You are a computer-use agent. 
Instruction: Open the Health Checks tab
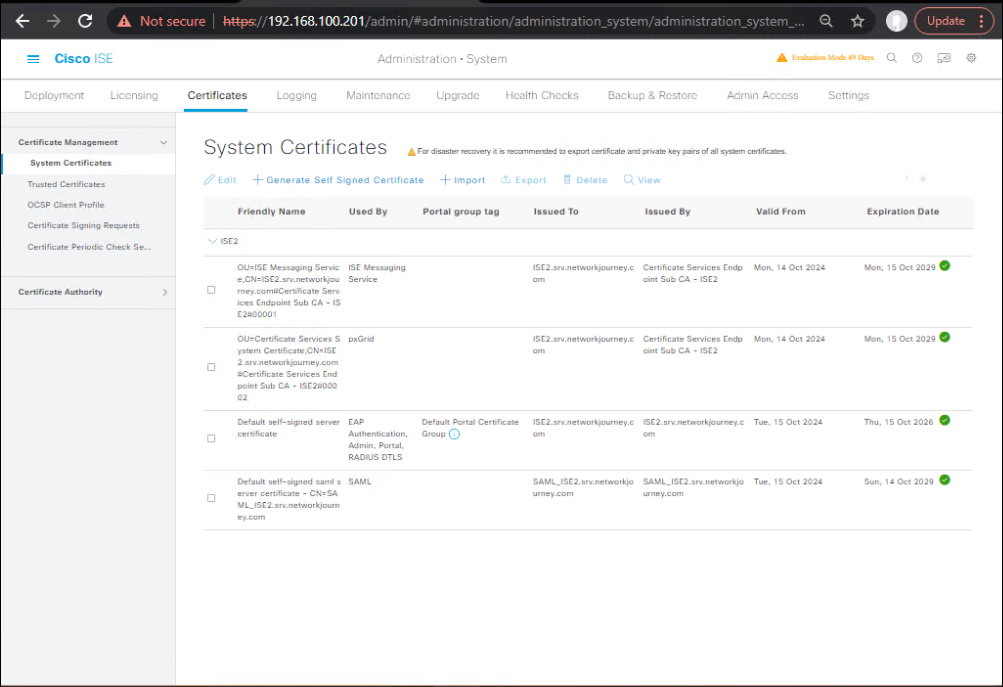pyautogui.click(x=542, y=95)
